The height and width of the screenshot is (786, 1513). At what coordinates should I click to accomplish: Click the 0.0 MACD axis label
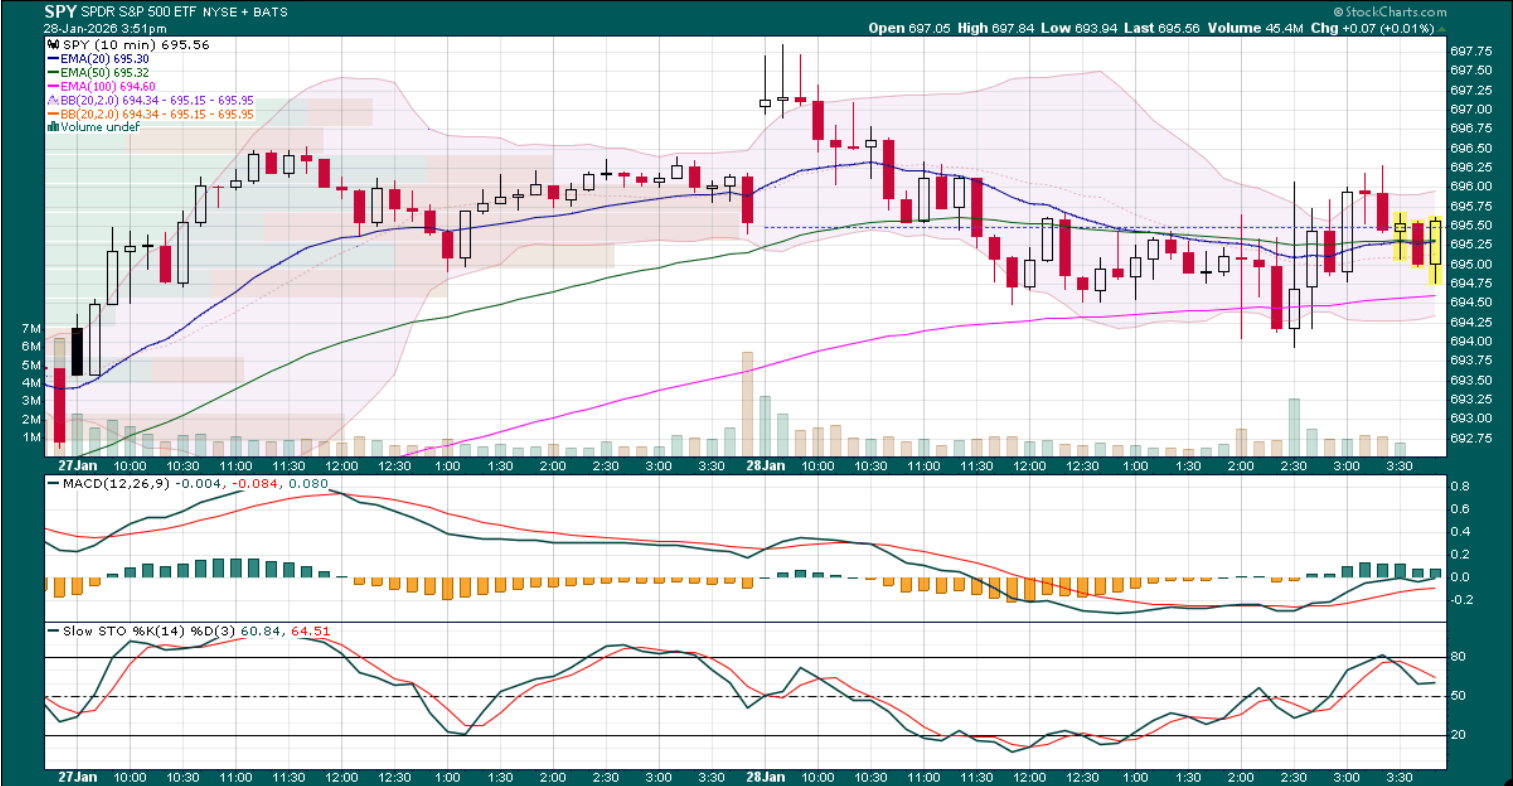coord(1461,577)
